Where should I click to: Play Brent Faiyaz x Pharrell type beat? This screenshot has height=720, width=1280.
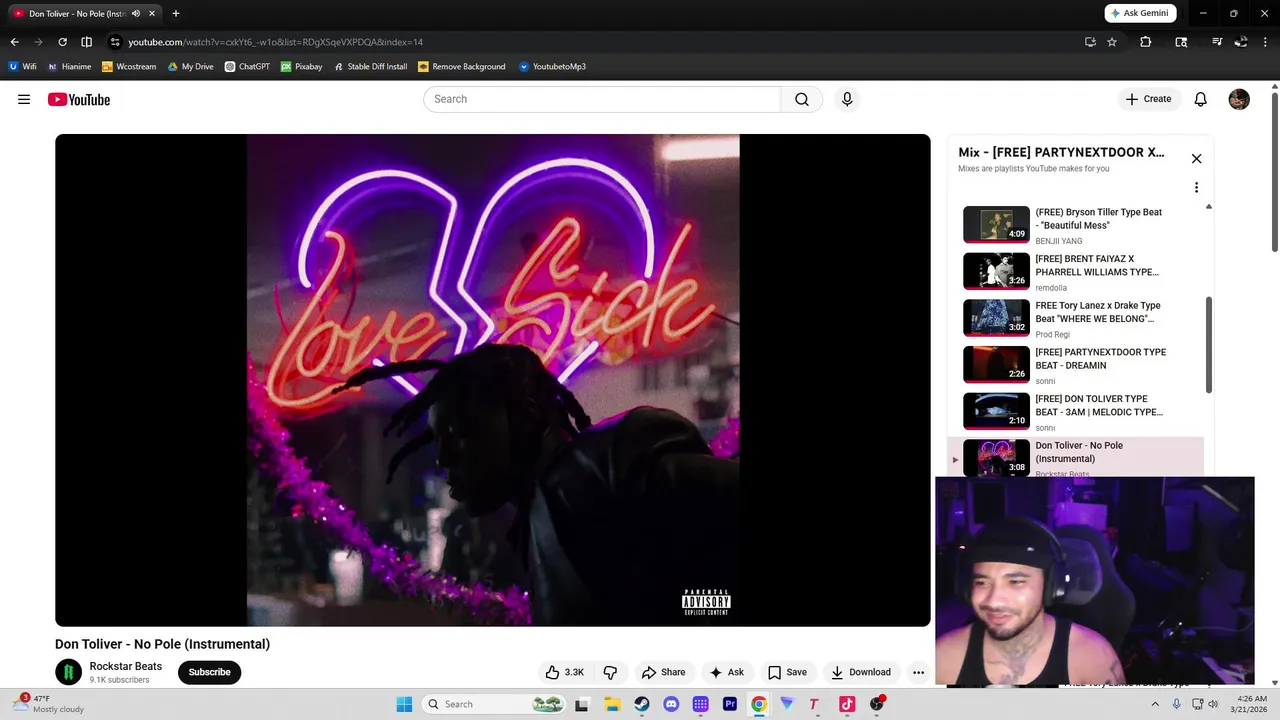(x=996, y=271)
